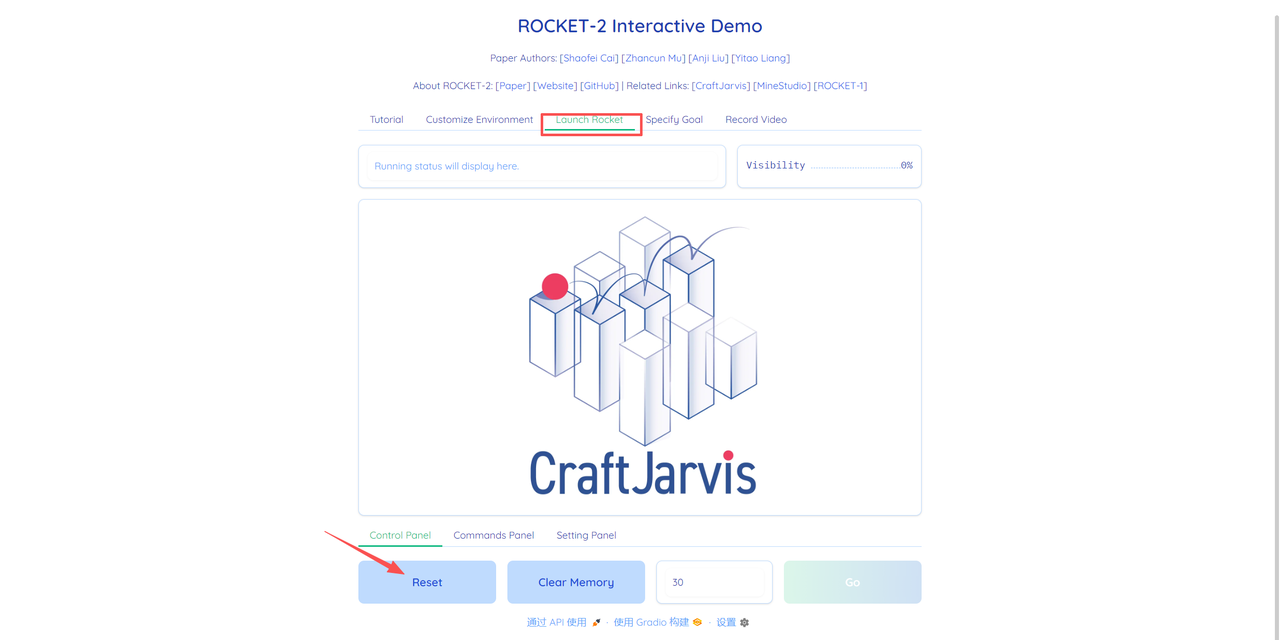The width and height of the screenshot is (1280, 640).
Task: Open Shaofei Cai author link
Action: 589,58
